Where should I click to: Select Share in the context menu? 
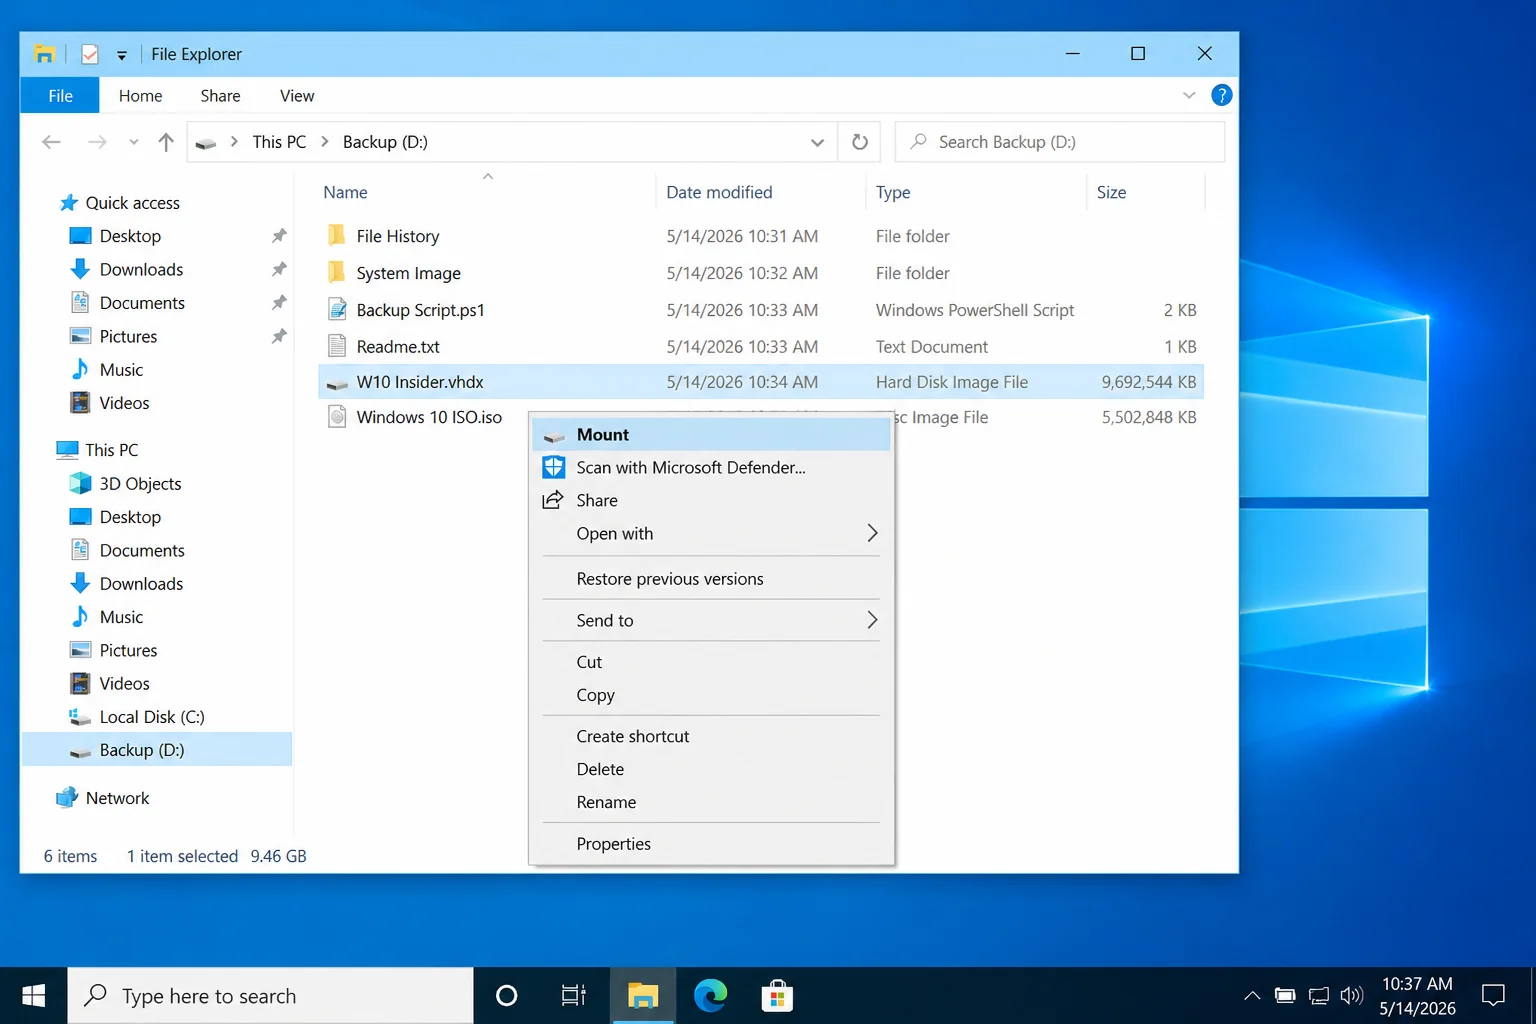coord(711,501)
